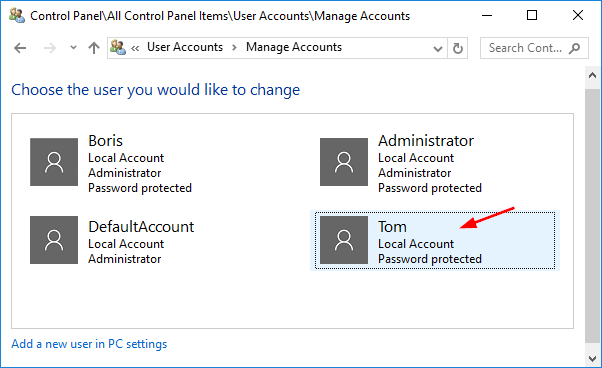This screenshot has height=368, width=602.
Task: Select the Administrator account avatar
Action: pyautogui.click(x=344, y=162)
